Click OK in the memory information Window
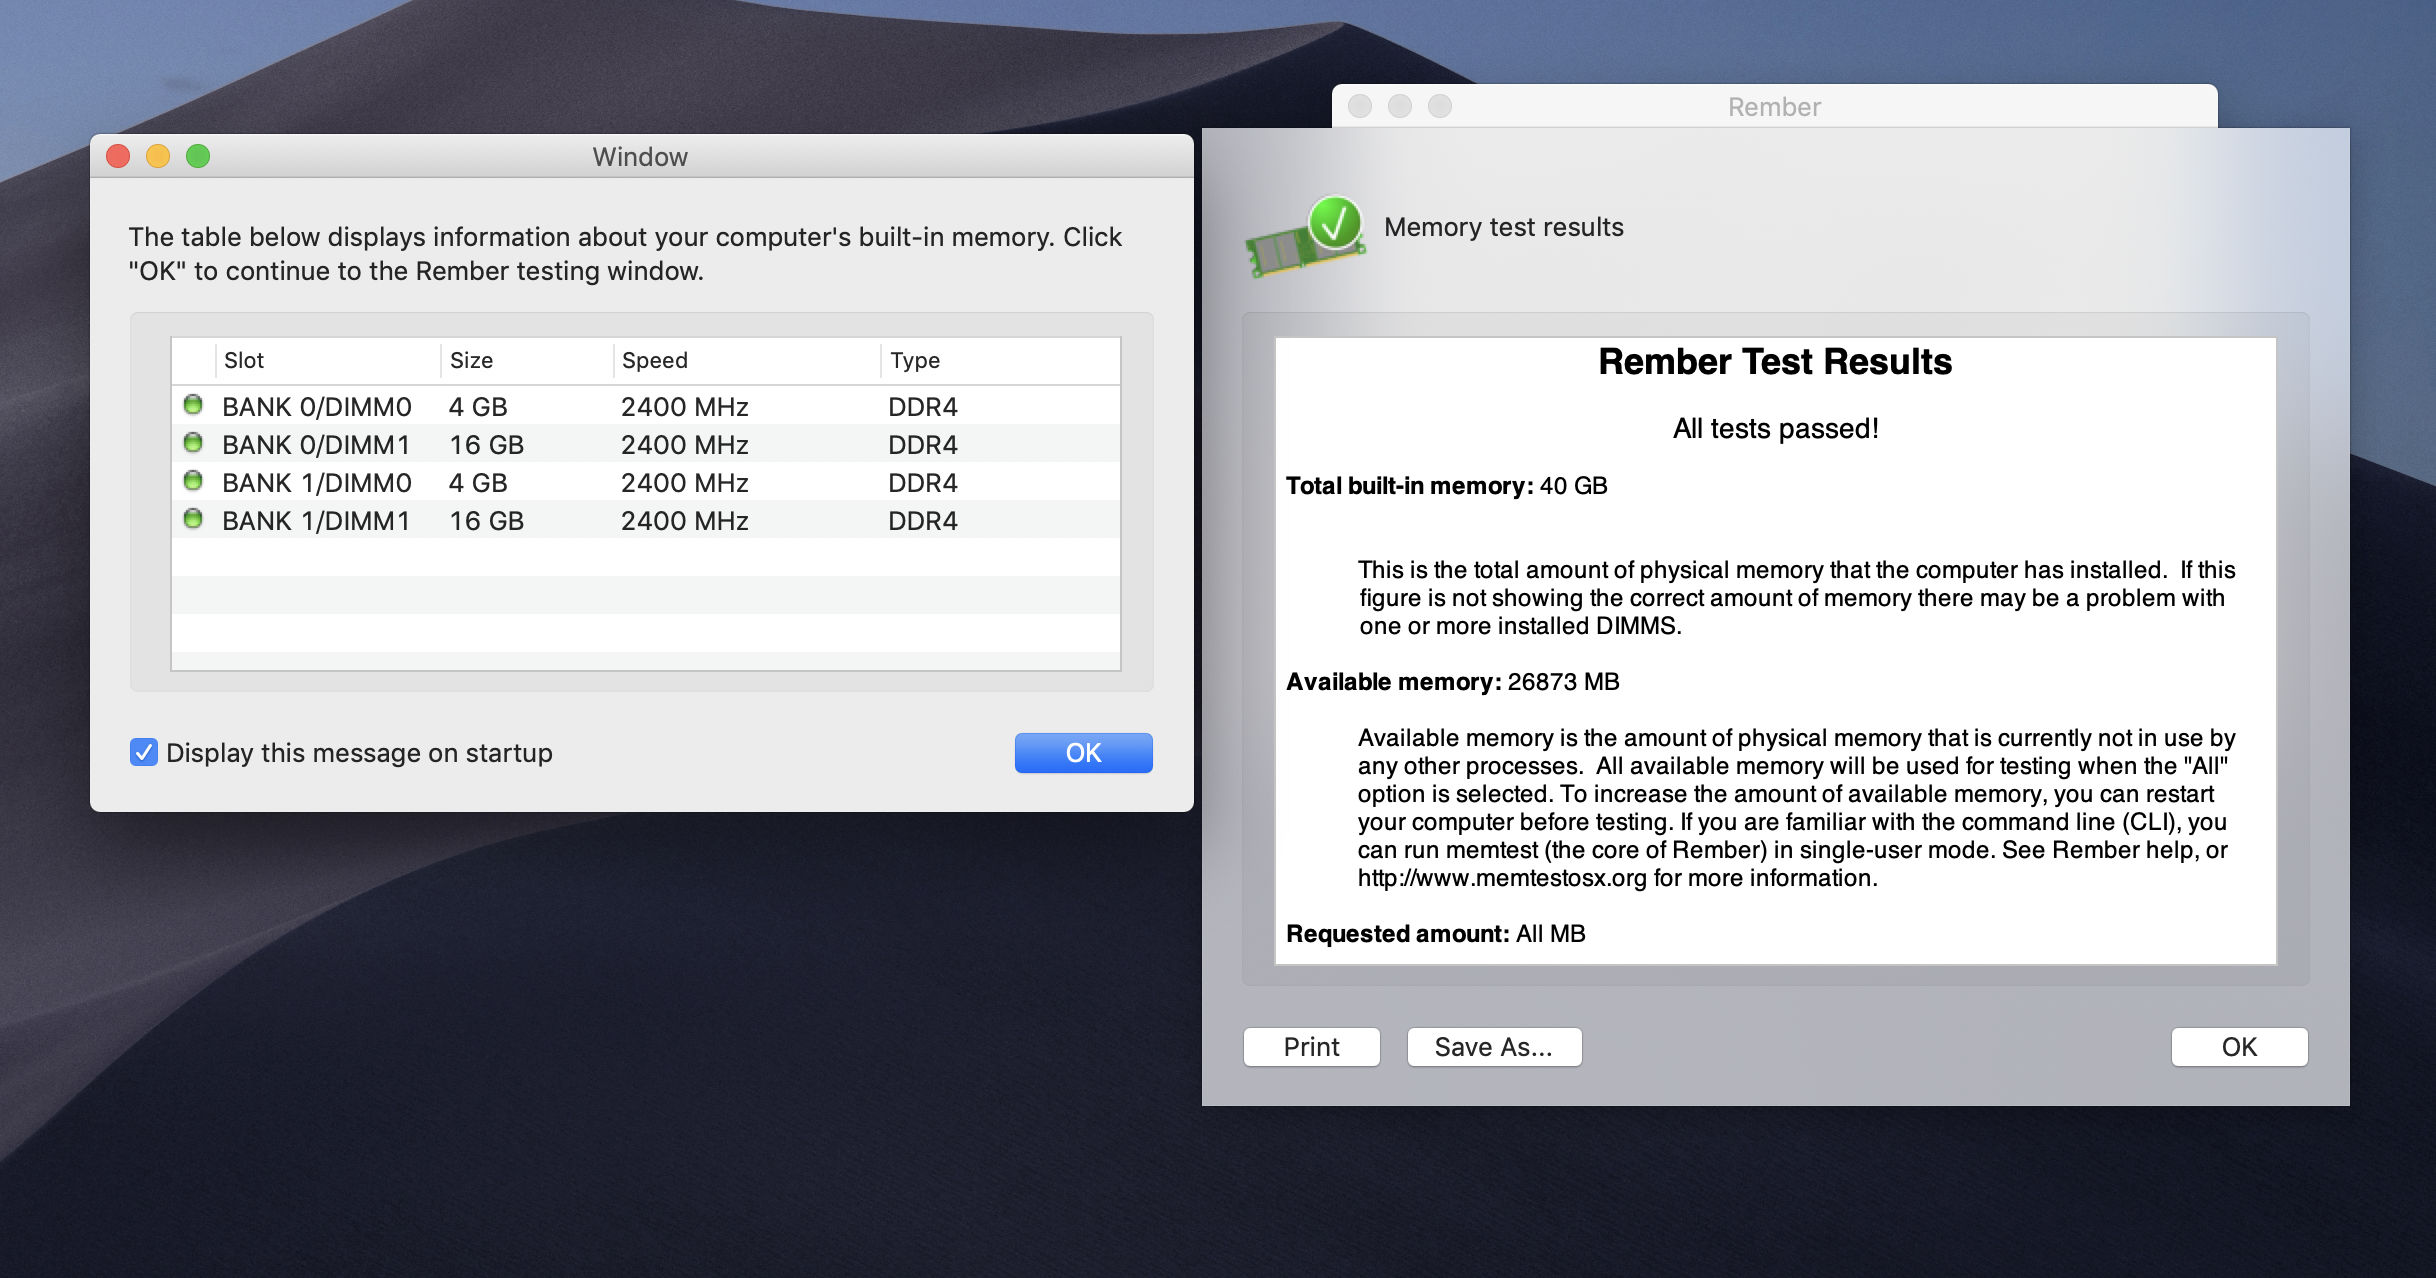 point(1083,753)
